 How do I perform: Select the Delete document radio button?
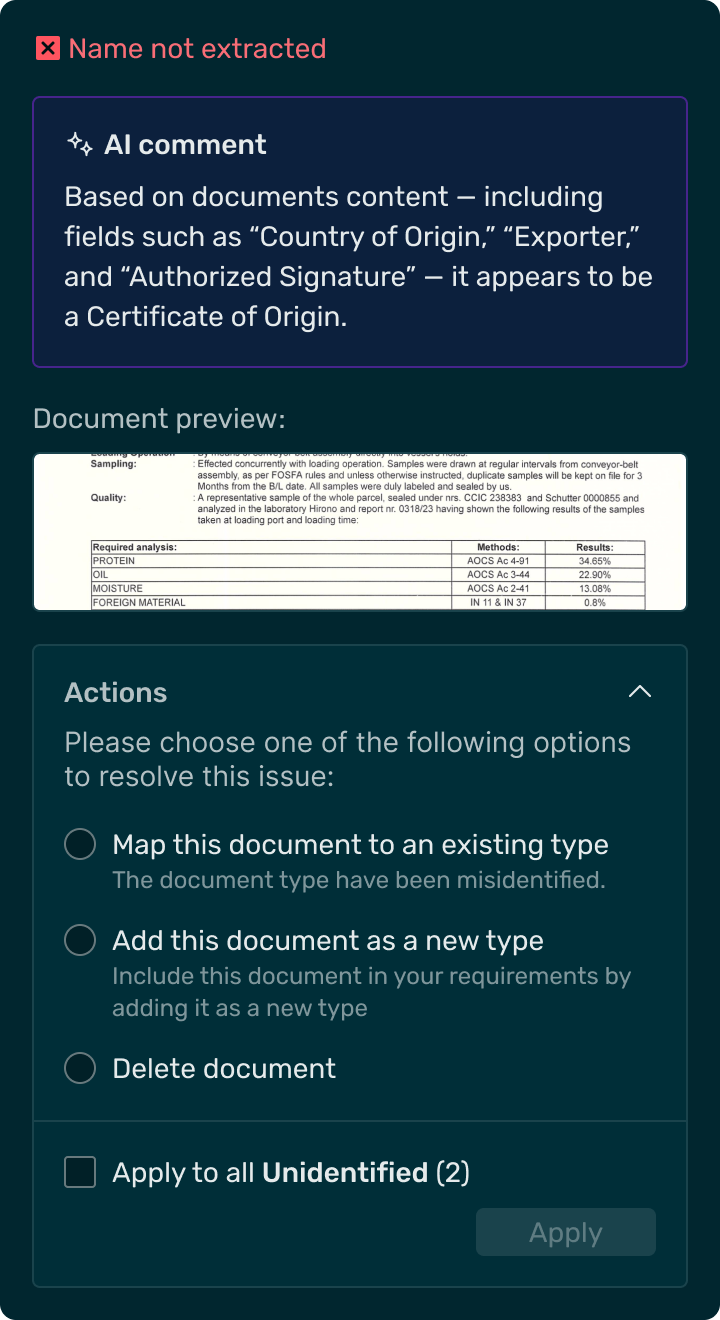click(80, 1068)
